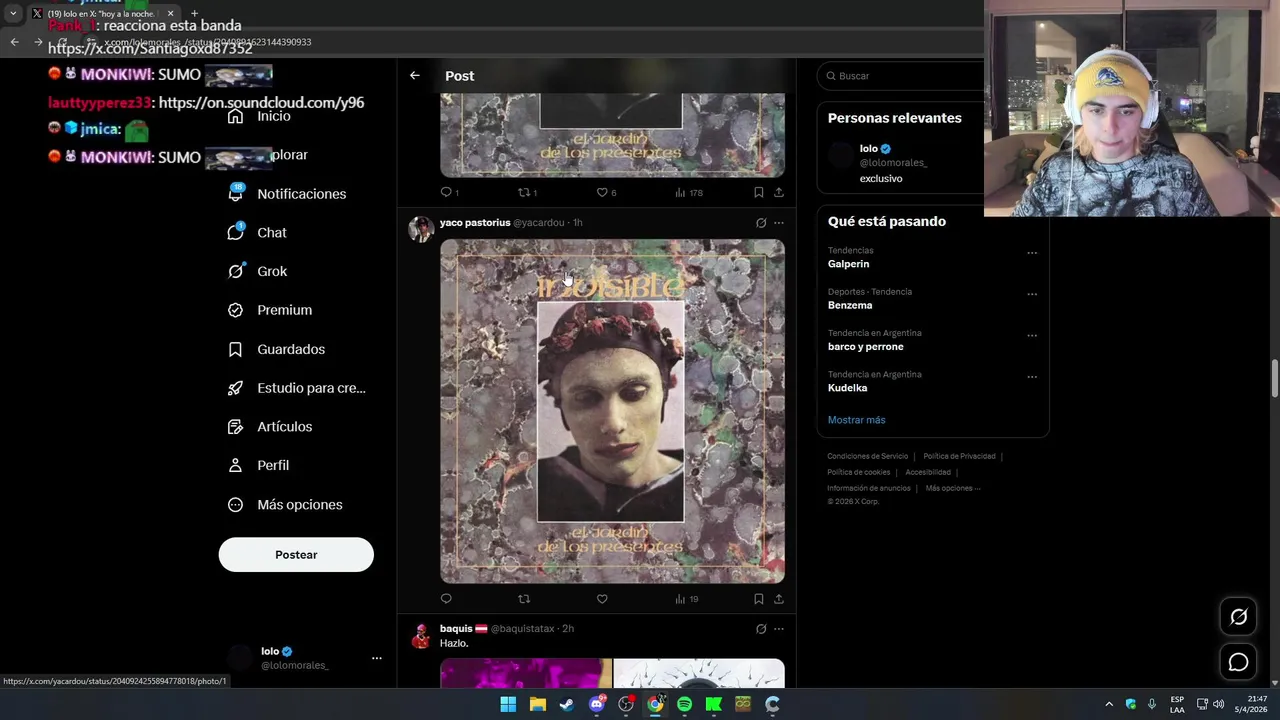Like the top post with 6 likes

tap(606, 192)
